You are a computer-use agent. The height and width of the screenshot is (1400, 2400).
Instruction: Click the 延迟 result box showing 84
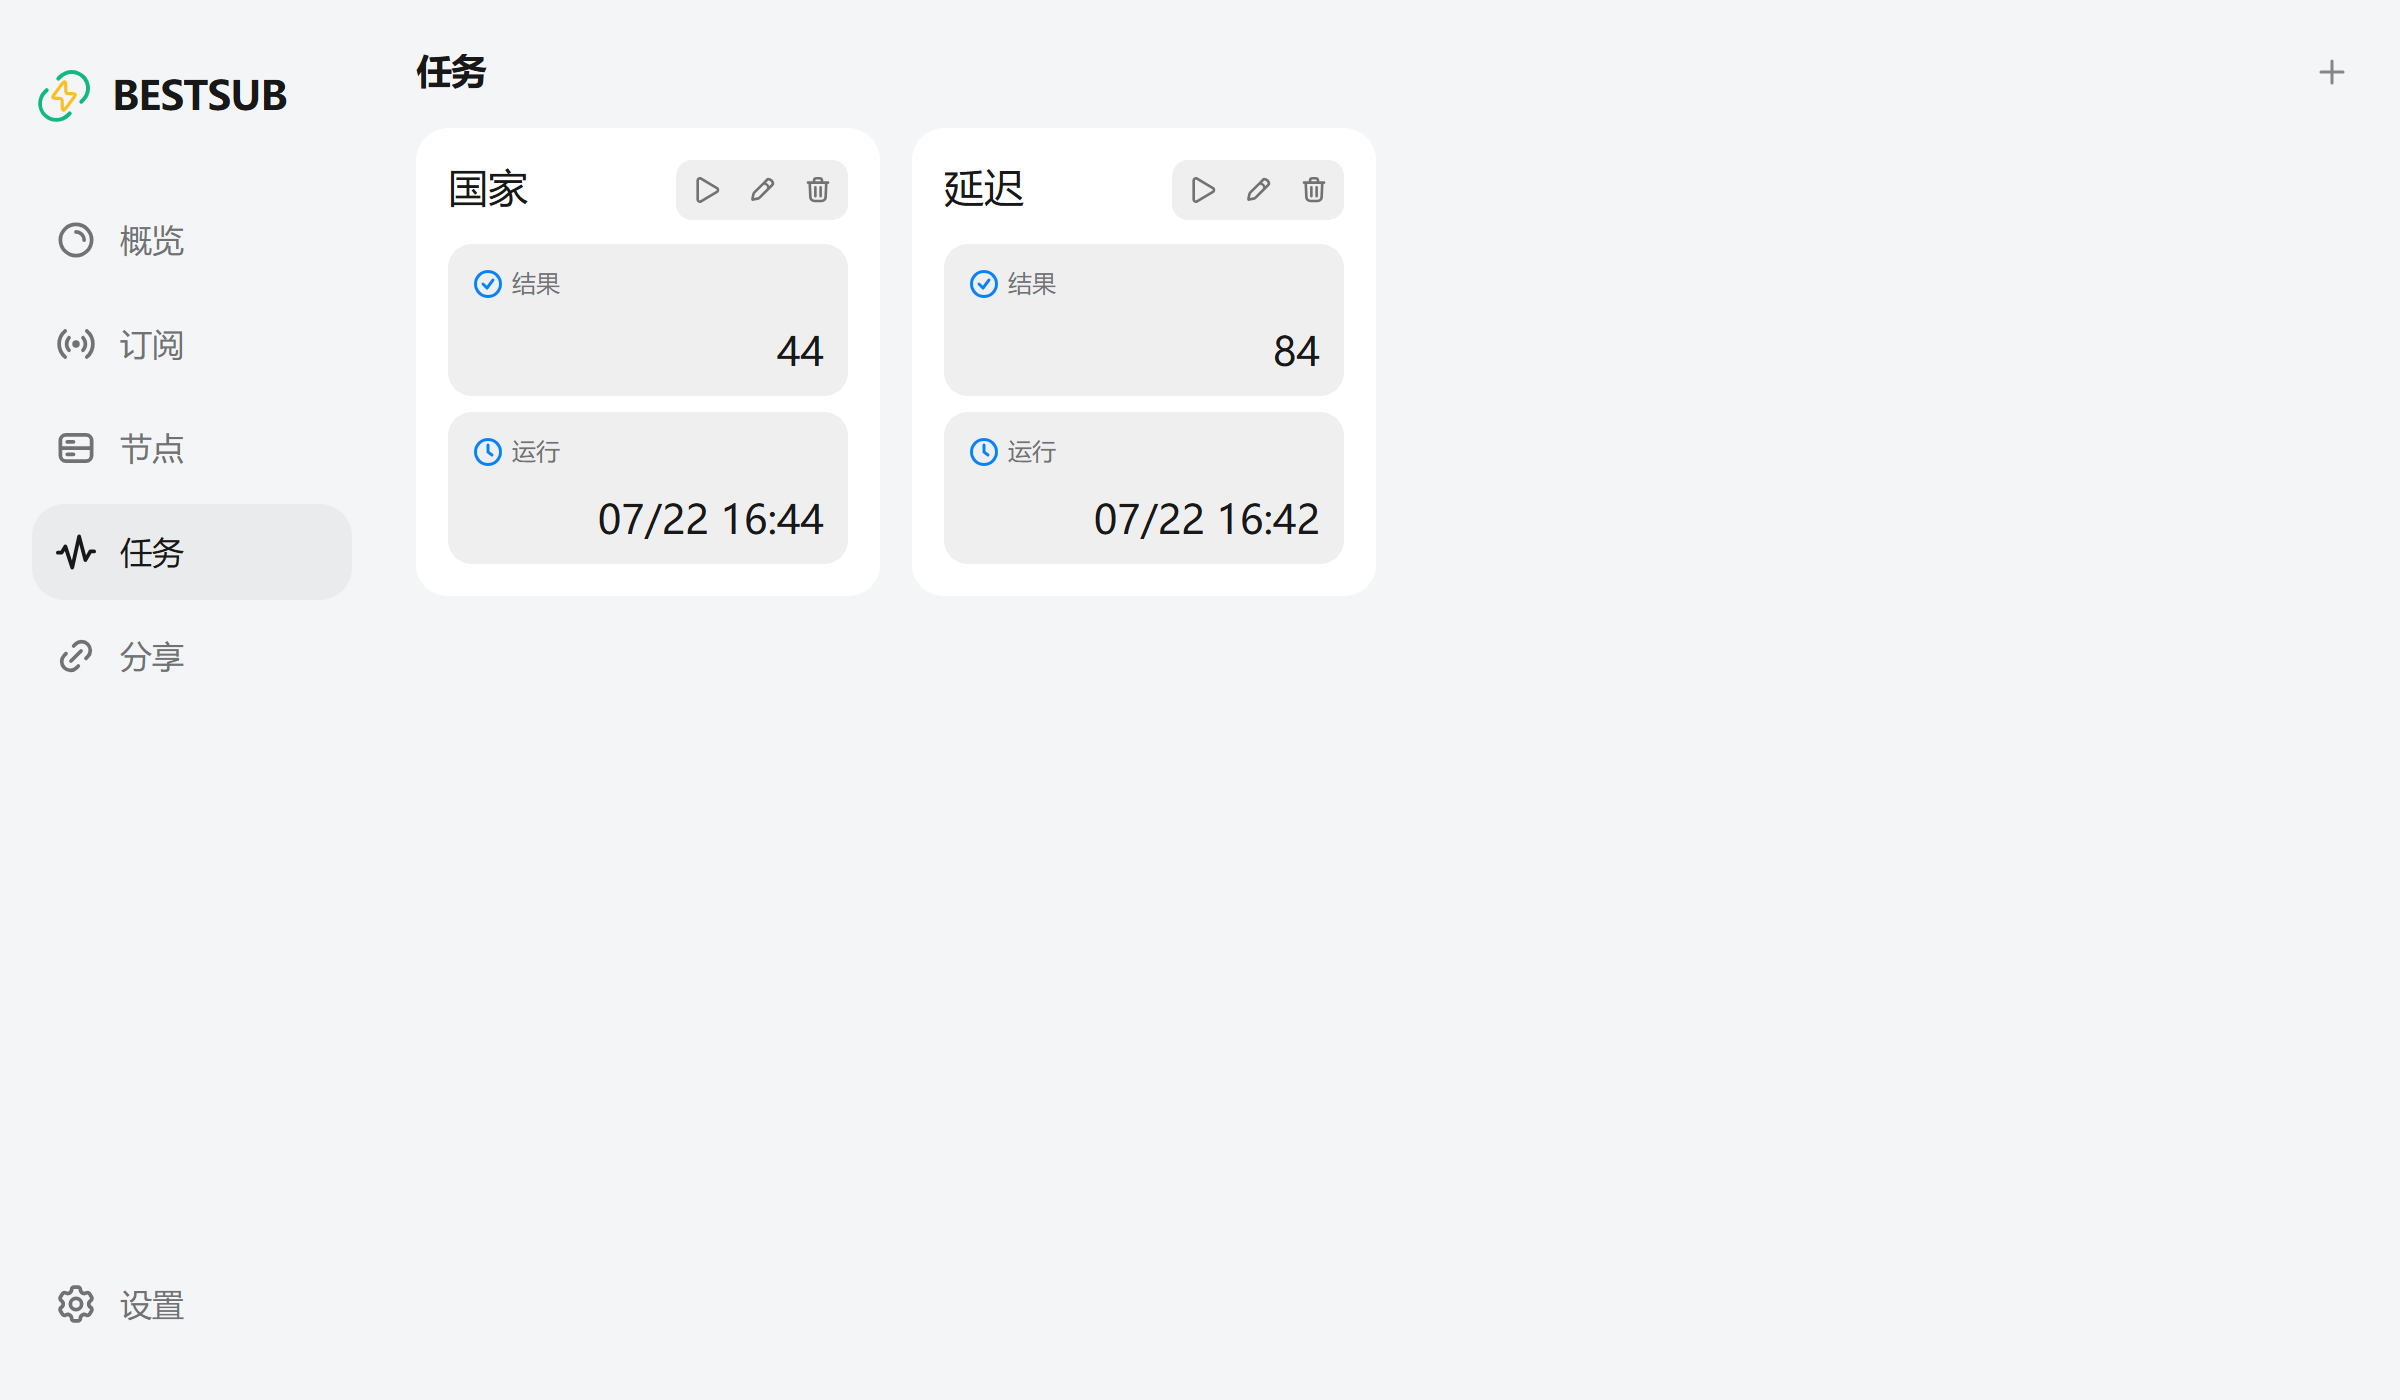point(1144,320)
